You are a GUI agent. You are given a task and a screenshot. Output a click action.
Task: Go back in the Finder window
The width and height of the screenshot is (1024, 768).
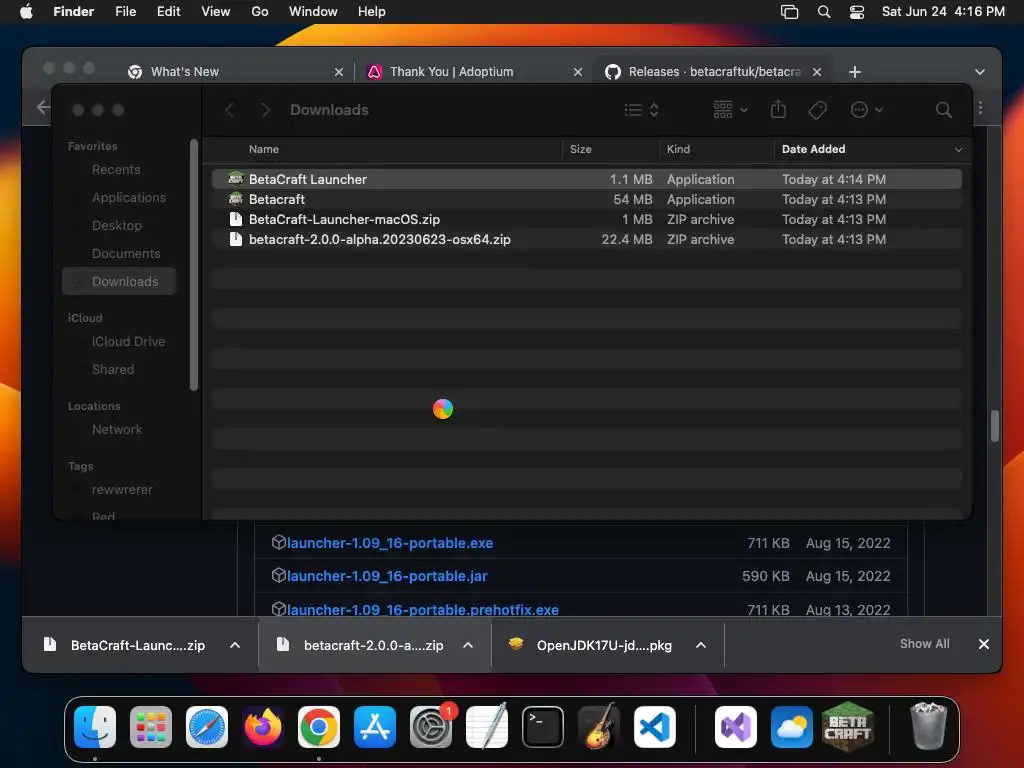(229, 110)
